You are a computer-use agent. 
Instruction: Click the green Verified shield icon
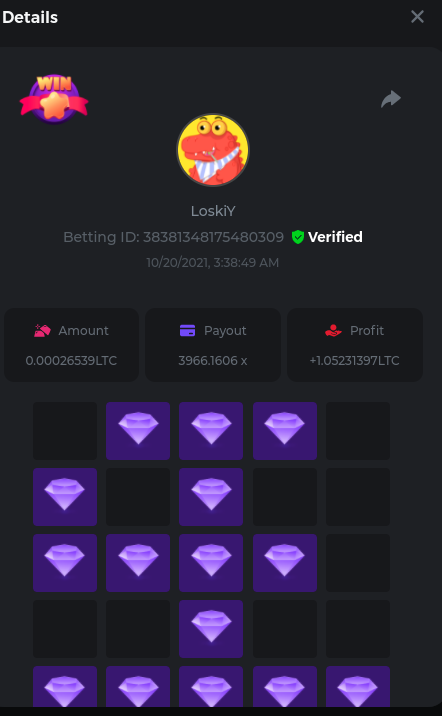click(x=298, y=237)
